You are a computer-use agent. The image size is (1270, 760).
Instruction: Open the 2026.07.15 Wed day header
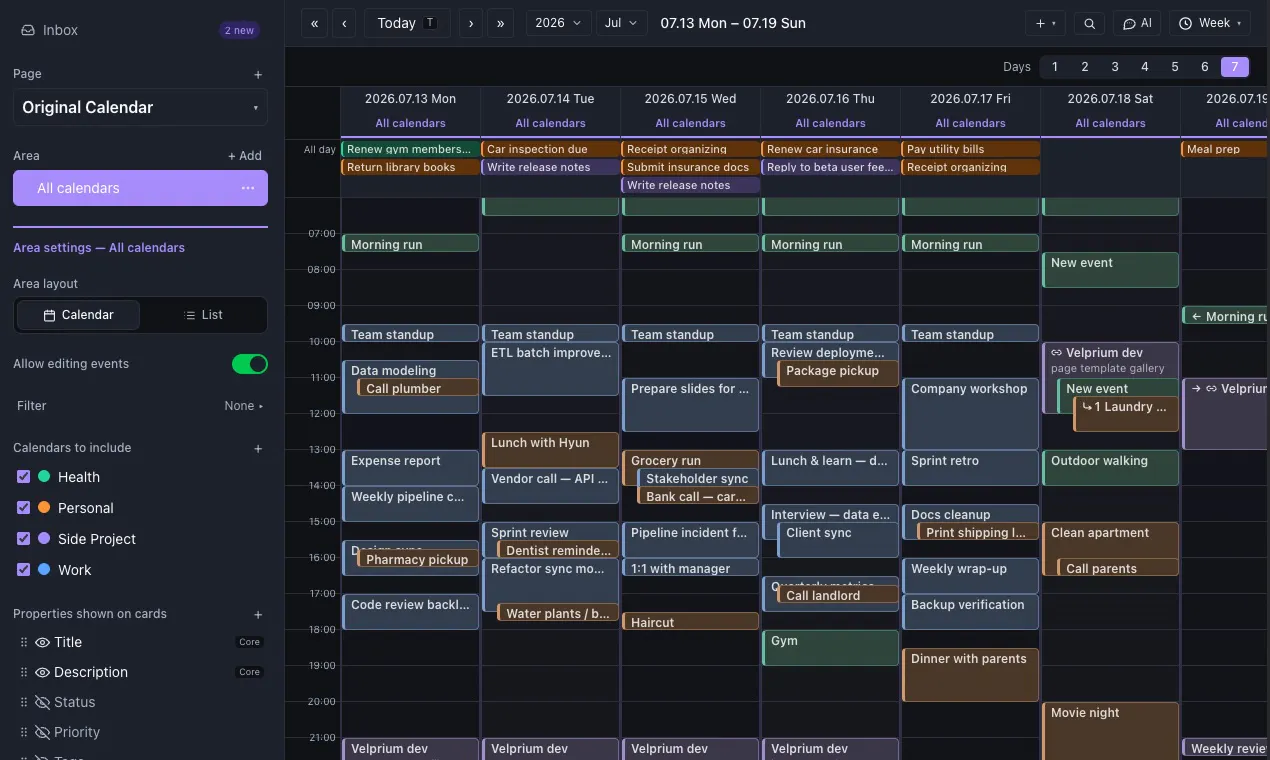690,99
